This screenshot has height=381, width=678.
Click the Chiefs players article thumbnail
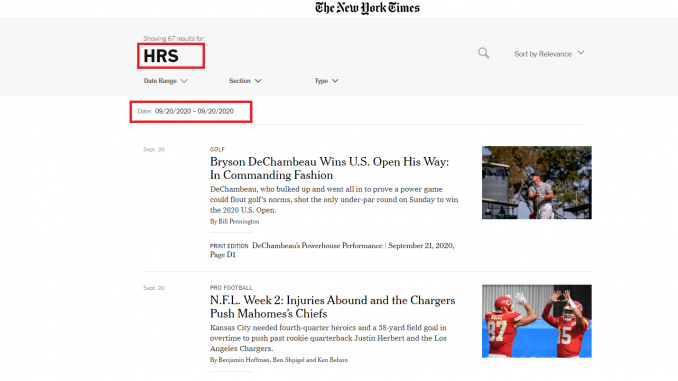point(537,321)
